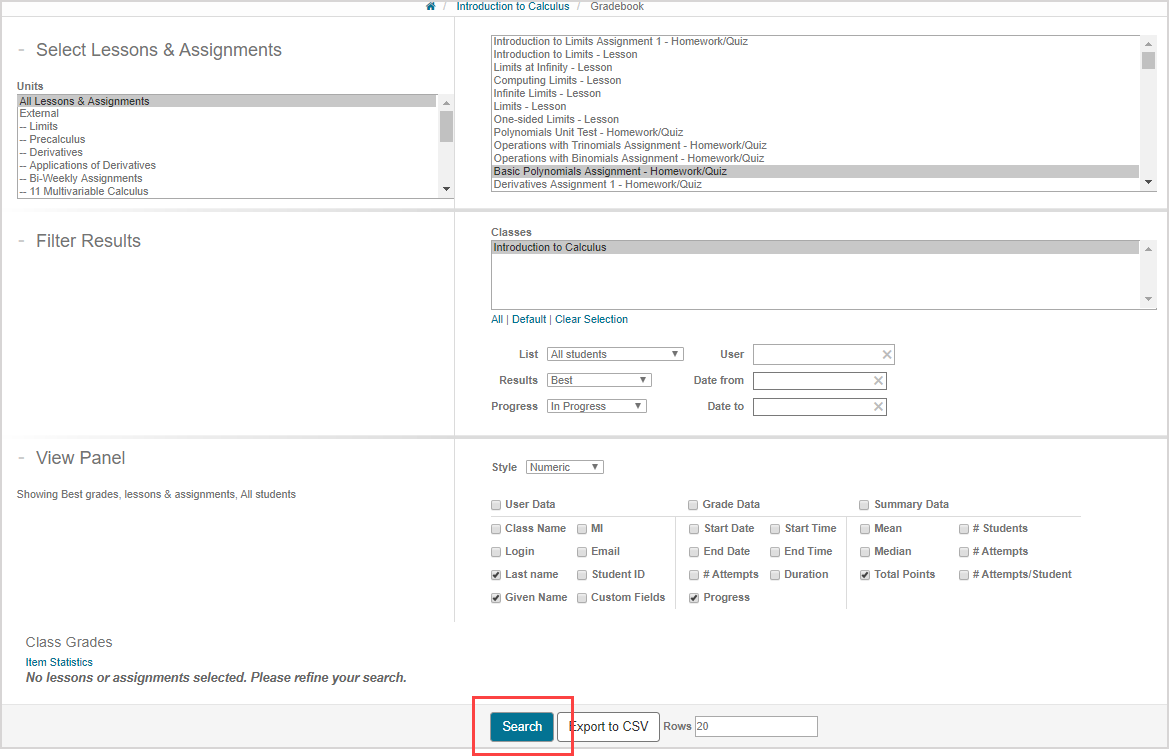1169x756 pixels.
Task: Open the Item Statistics link
Action: [x=59, y=662]
